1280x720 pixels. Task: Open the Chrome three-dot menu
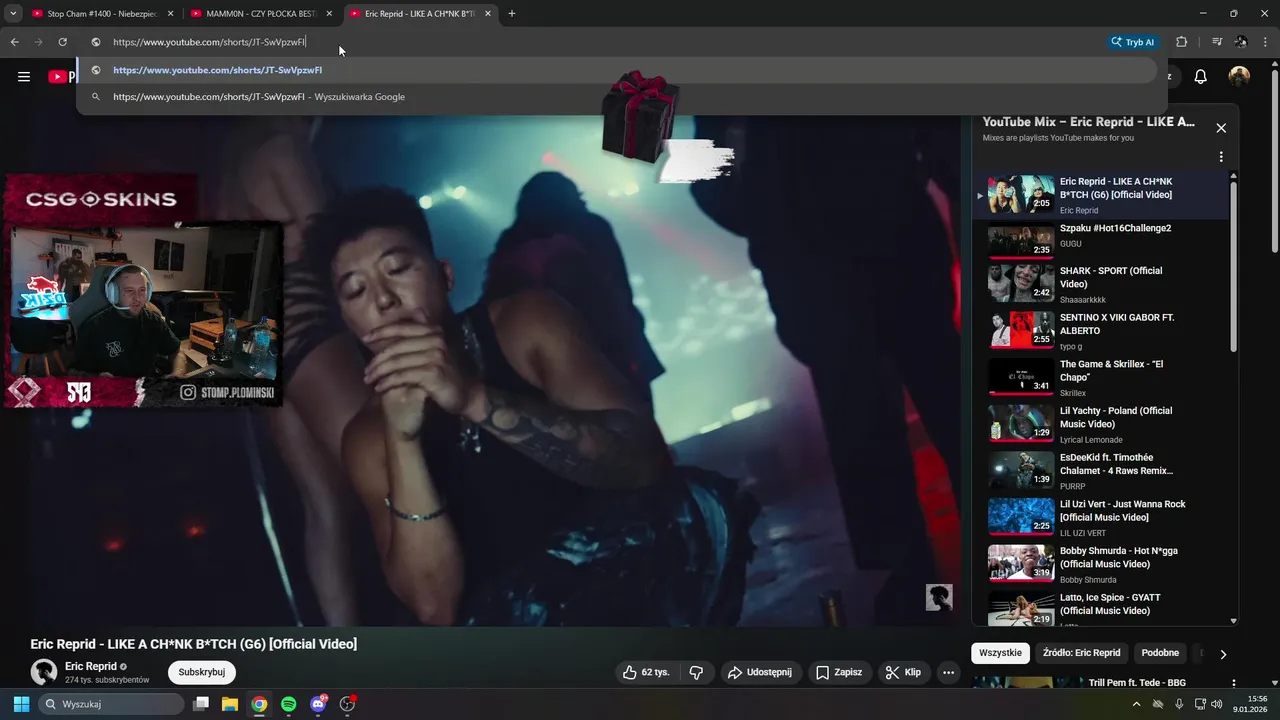[1265, 42]
